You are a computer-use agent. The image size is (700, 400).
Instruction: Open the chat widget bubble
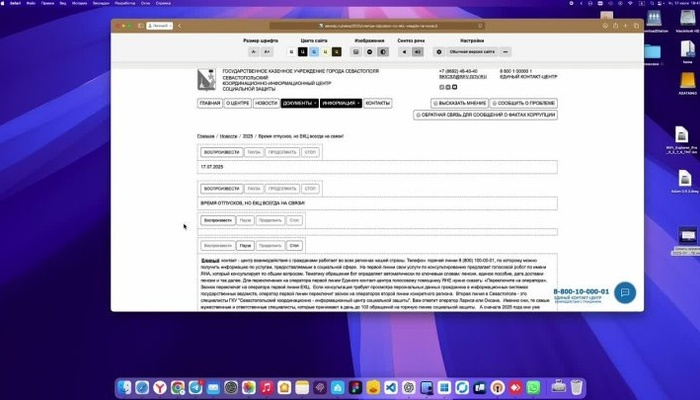click(625, 292)
